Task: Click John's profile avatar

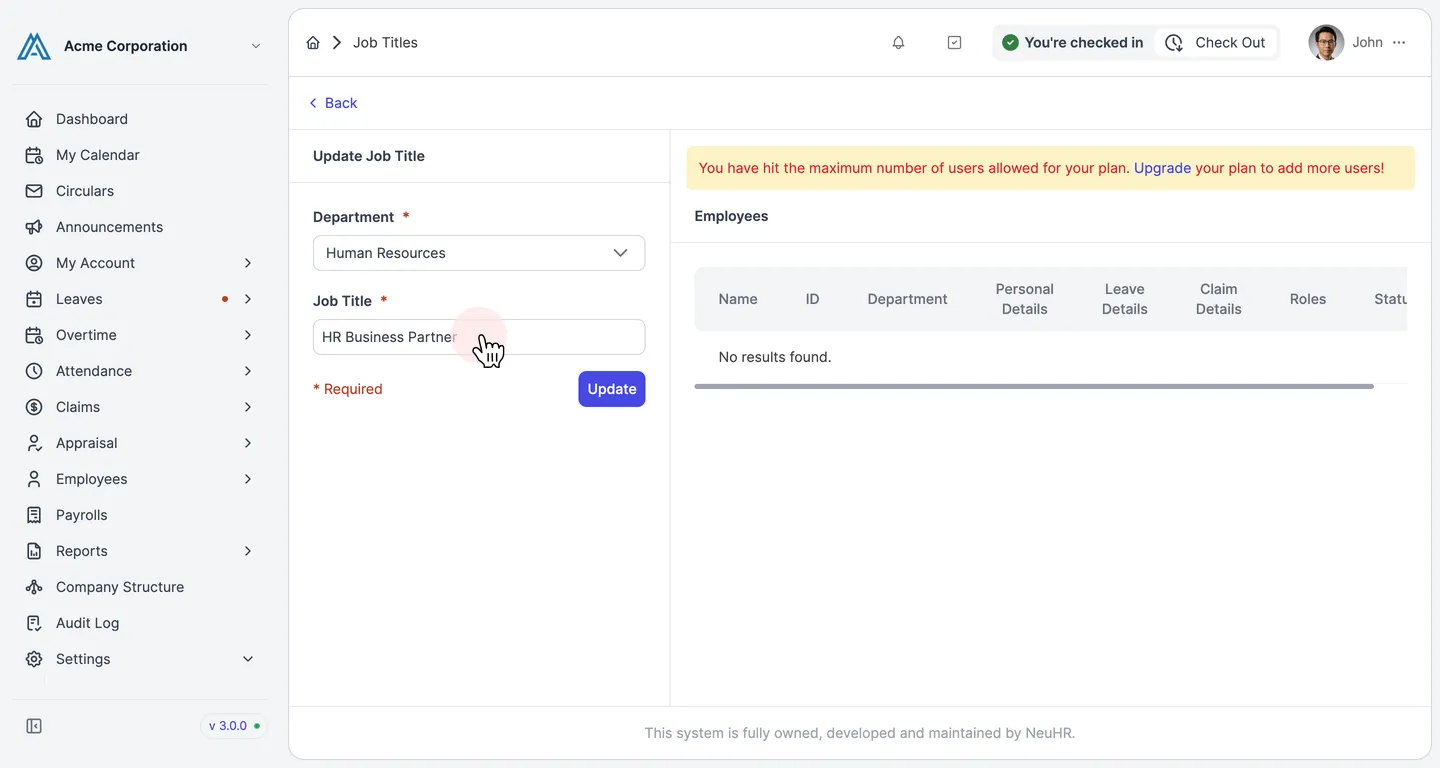Action: point(1326,42)
